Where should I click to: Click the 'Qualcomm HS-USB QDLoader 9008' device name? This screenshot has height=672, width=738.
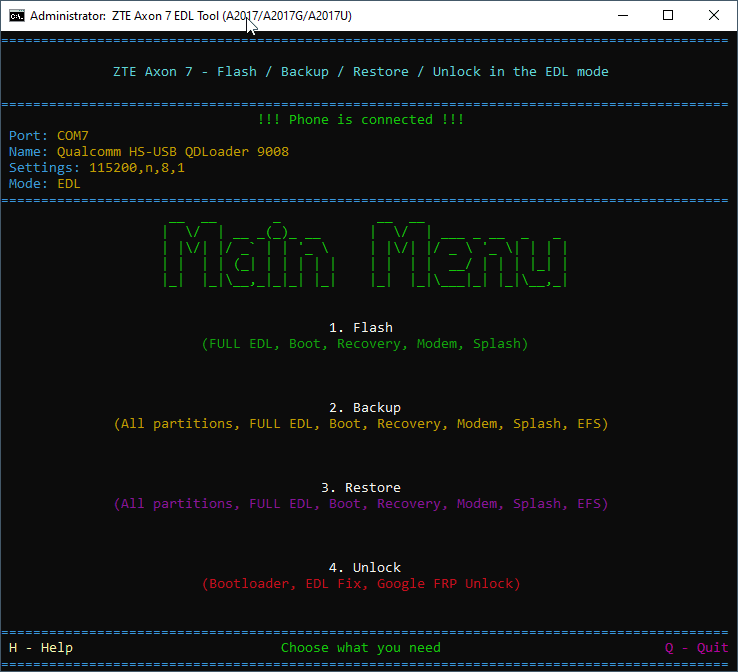click(x=173, y=152)
